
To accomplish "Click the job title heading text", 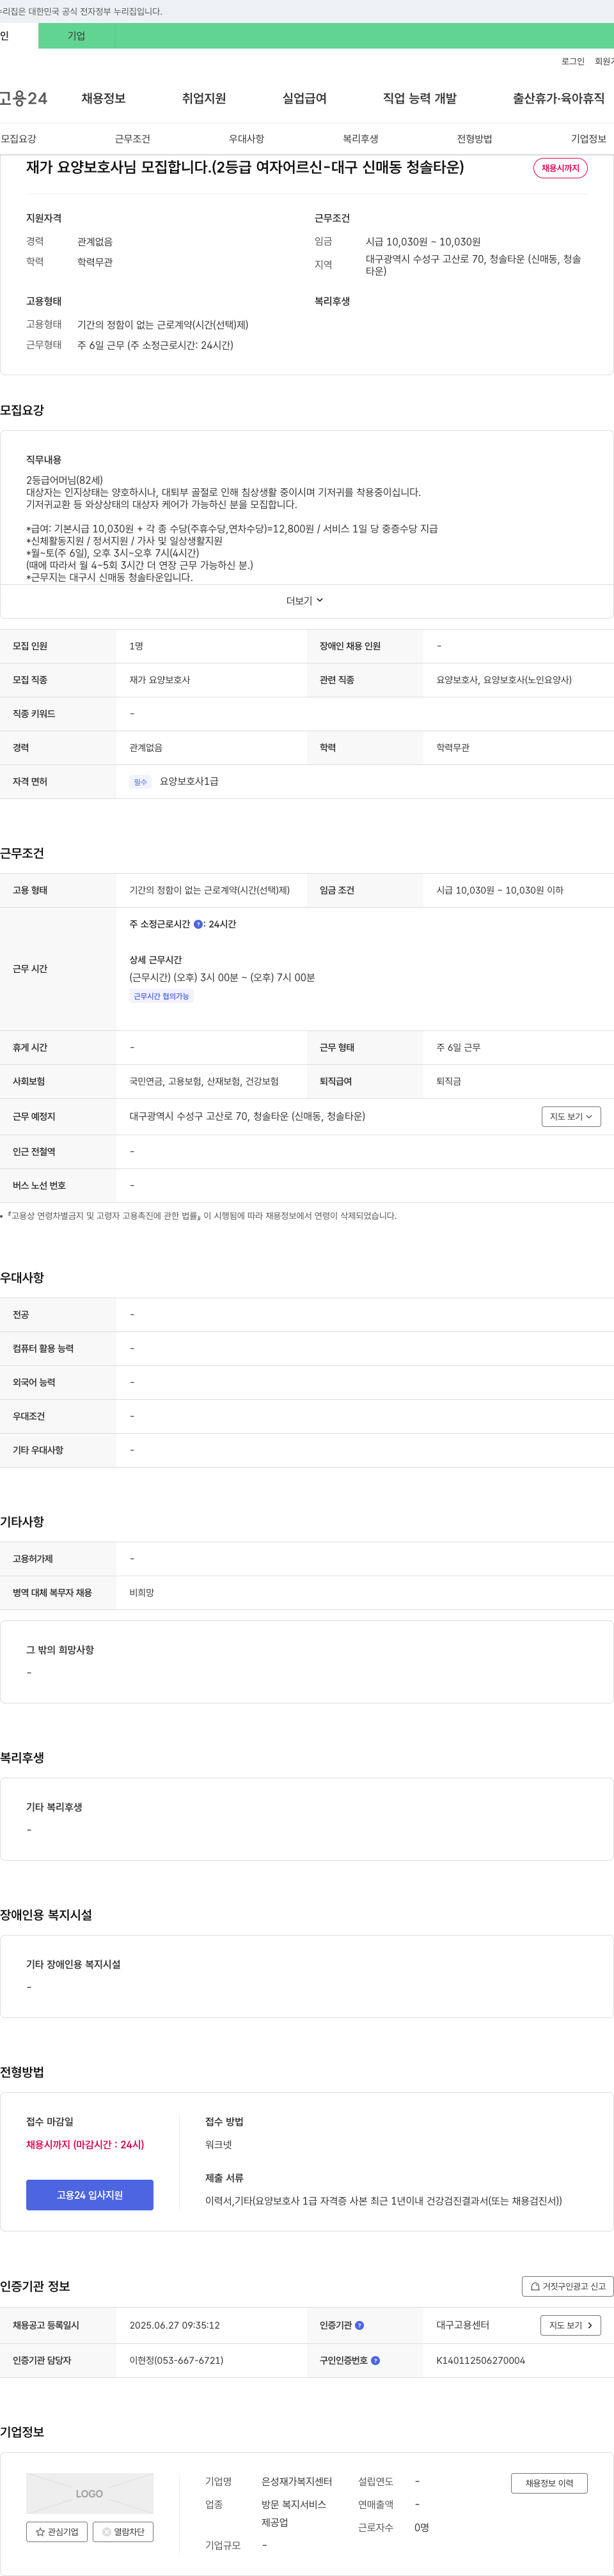I will coord(245,167).
